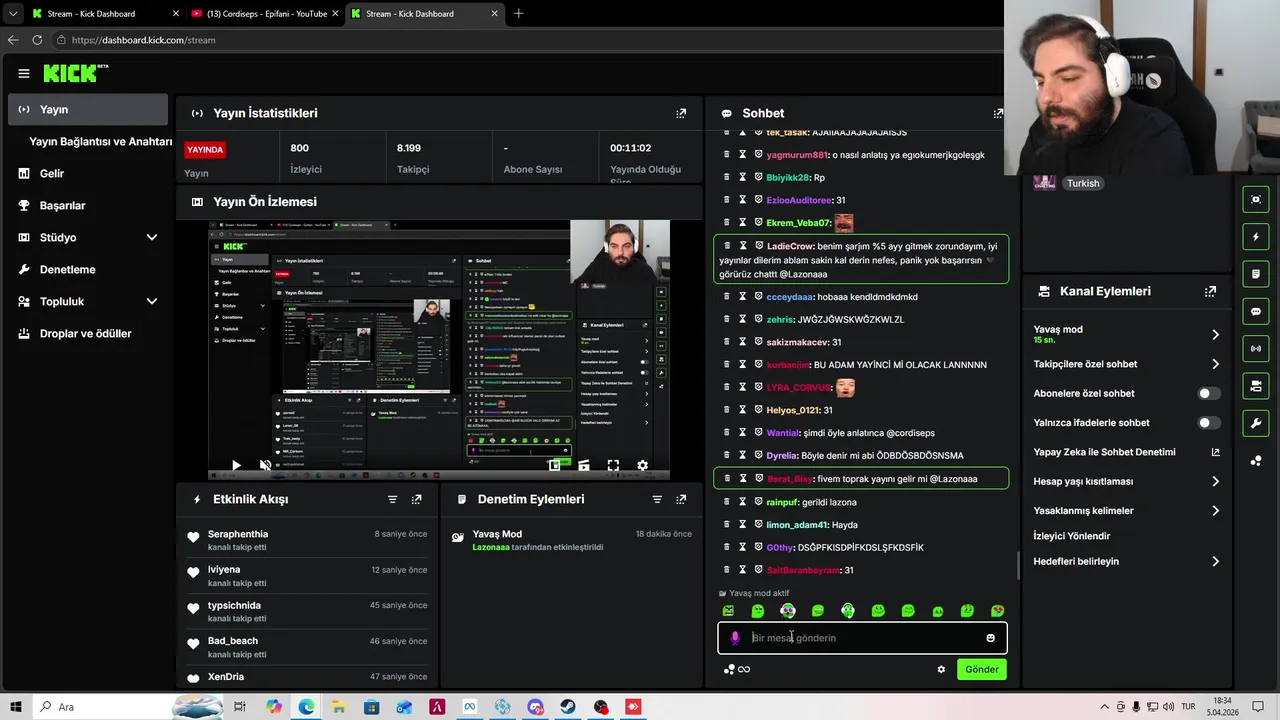Screen dimensions: 1280x720
Task: Open Etkinlik Akışı filter options
Action: click(x=393, y=499)
